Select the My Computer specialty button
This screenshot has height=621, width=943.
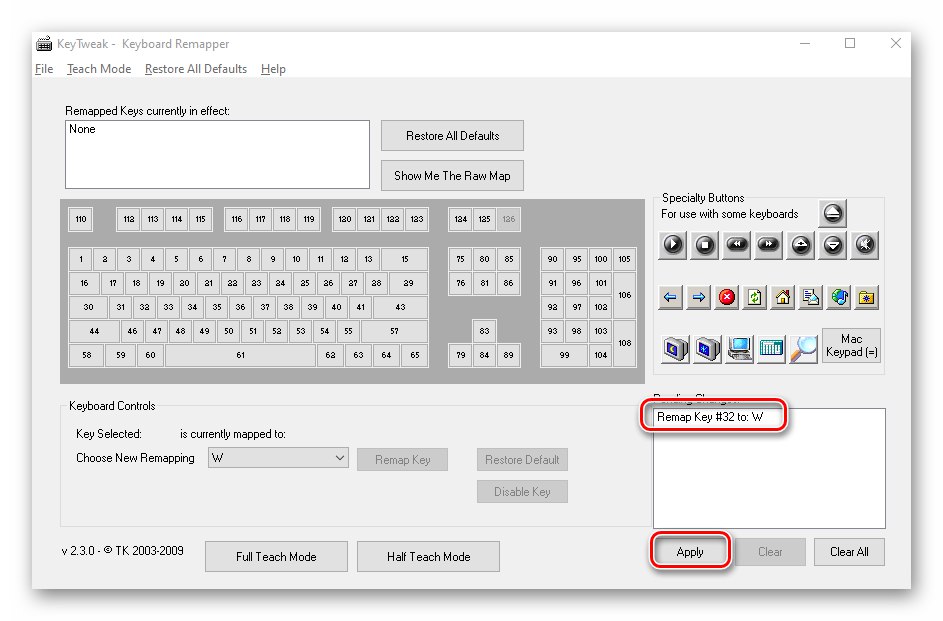pyautogui.click(x=739, y=349)
